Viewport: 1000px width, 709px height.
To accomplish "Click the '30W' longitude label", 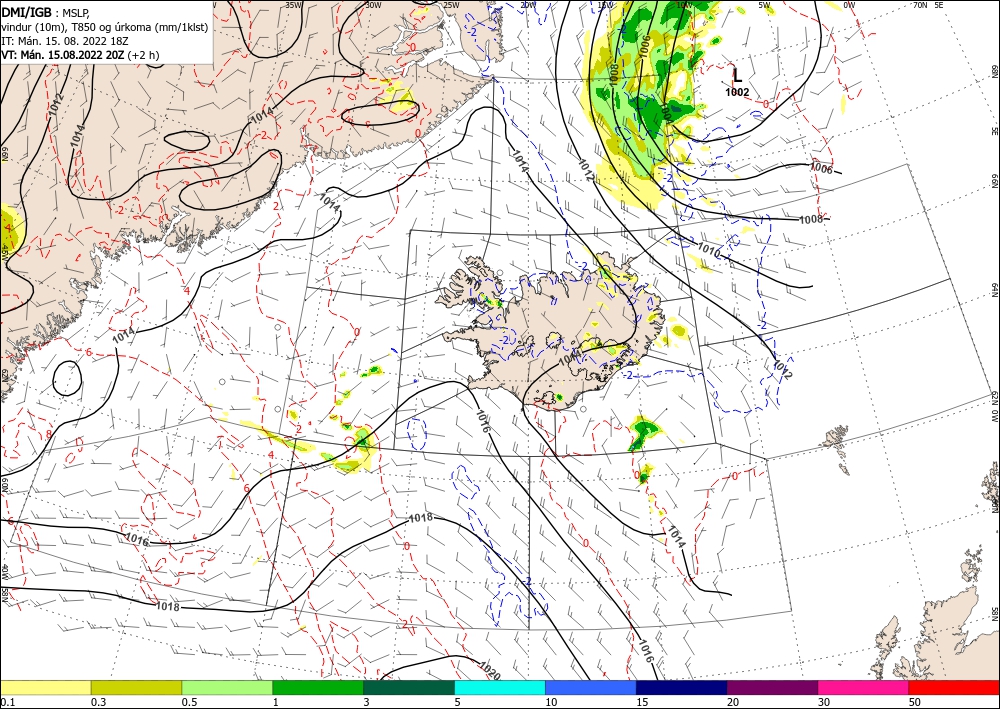I will click(x=373, y=4).
